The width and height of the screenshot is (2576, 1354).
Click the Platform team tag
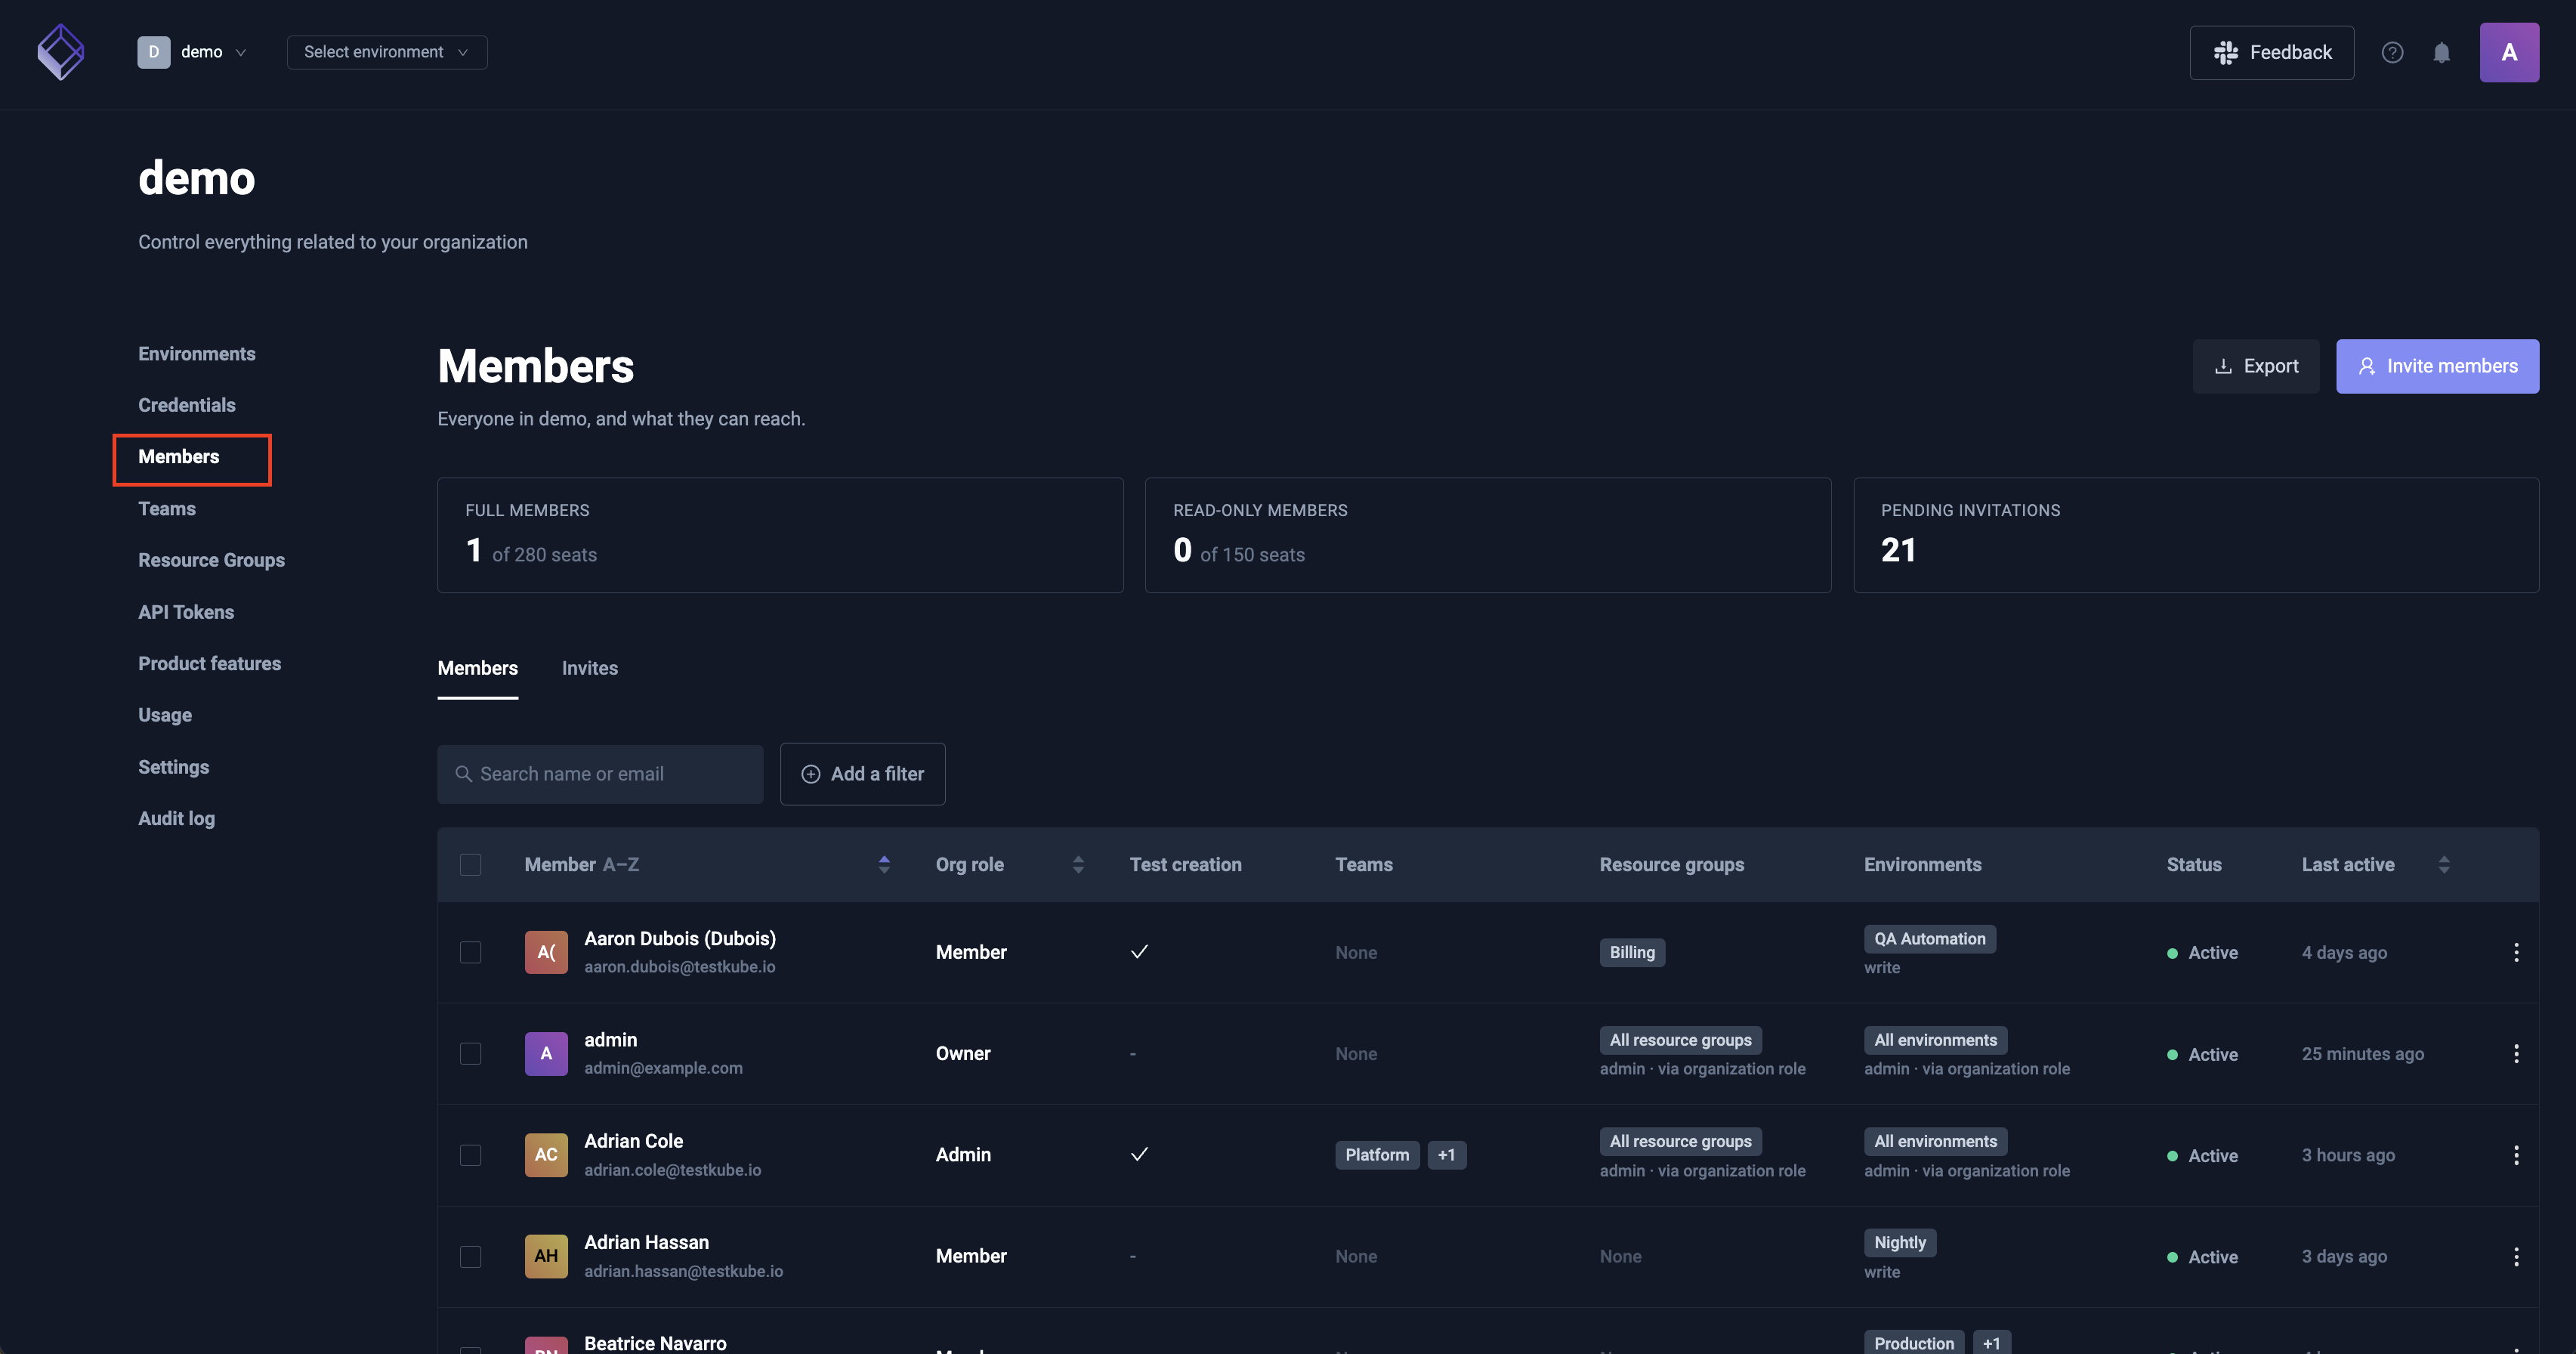[x=1377, y=1155]
